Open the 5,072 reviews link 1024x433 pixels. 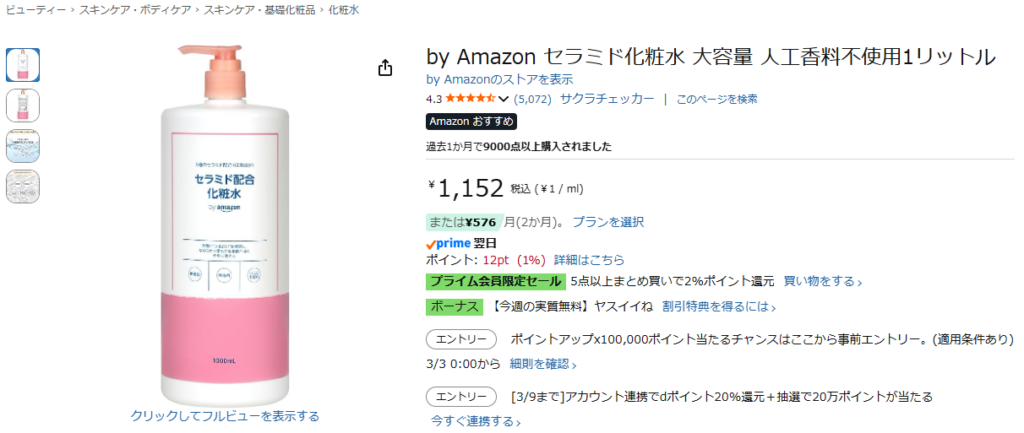point(532,99)
